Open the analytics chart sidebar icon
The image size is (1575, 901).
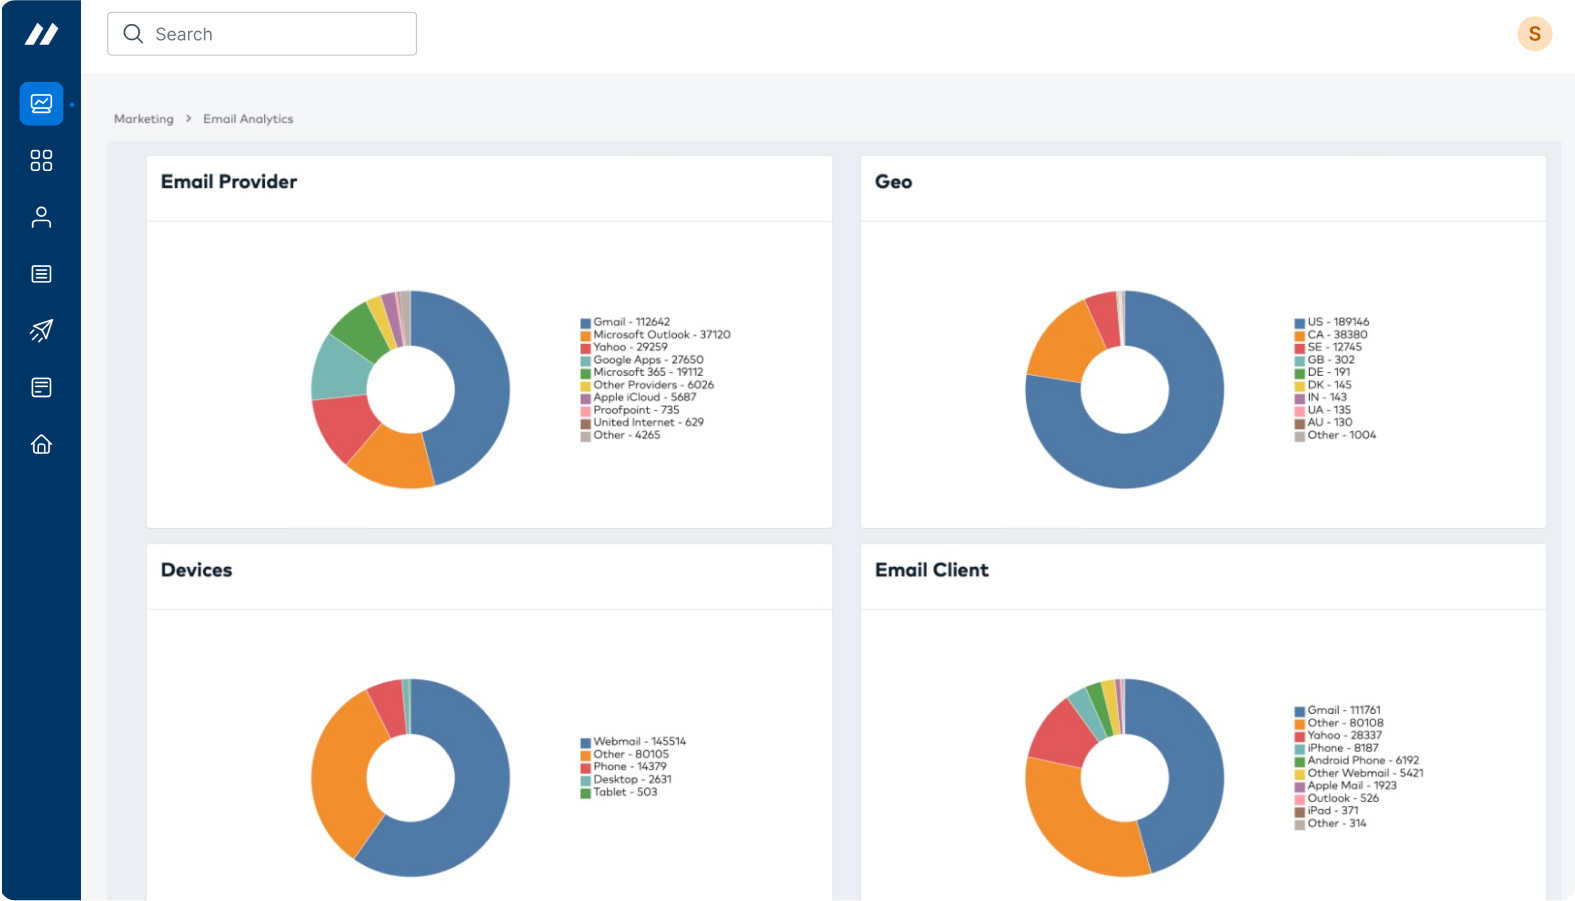pyautogui.click(x=41, y=103)
